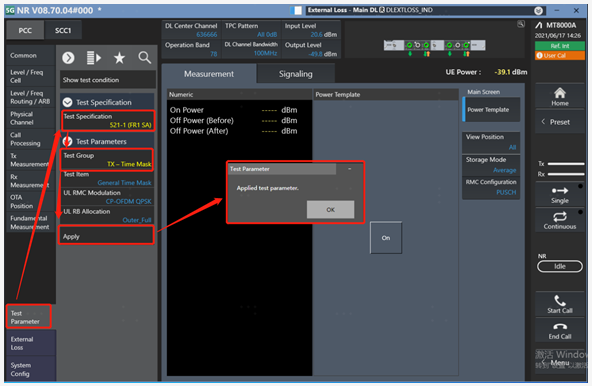Collapse the Test Specification section
The width and height of the screenshot is (592, 386).
tap(68, 102)
